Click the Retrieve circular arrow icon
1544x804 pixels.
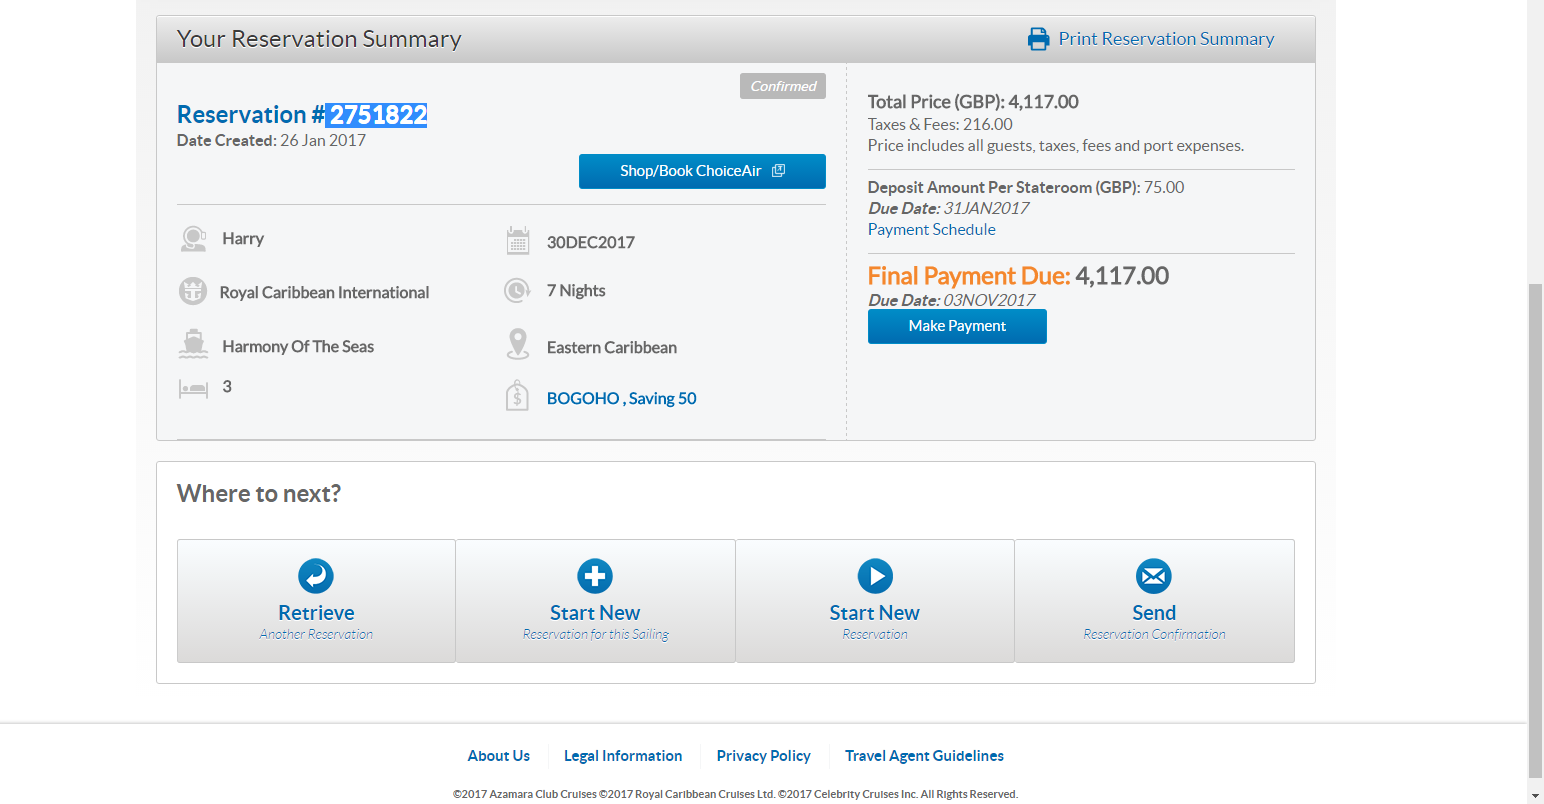click(316, 576)
